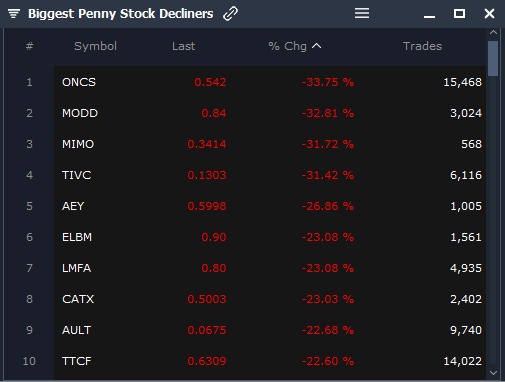Image resolution: width=505 pixels, height=382 pixels.
Task: Close the Biggest Penny Stock Decliners window
Action: (489, 14)
